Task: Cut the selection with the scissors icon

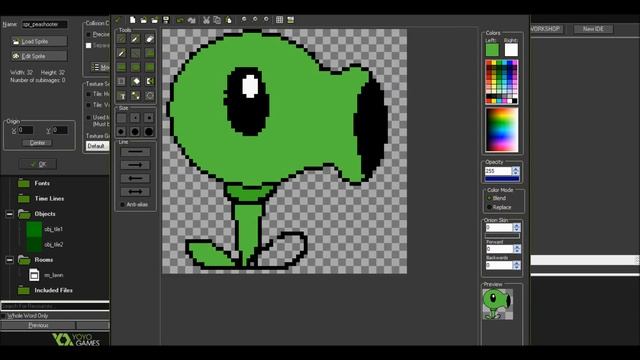Action: [206, 20]
